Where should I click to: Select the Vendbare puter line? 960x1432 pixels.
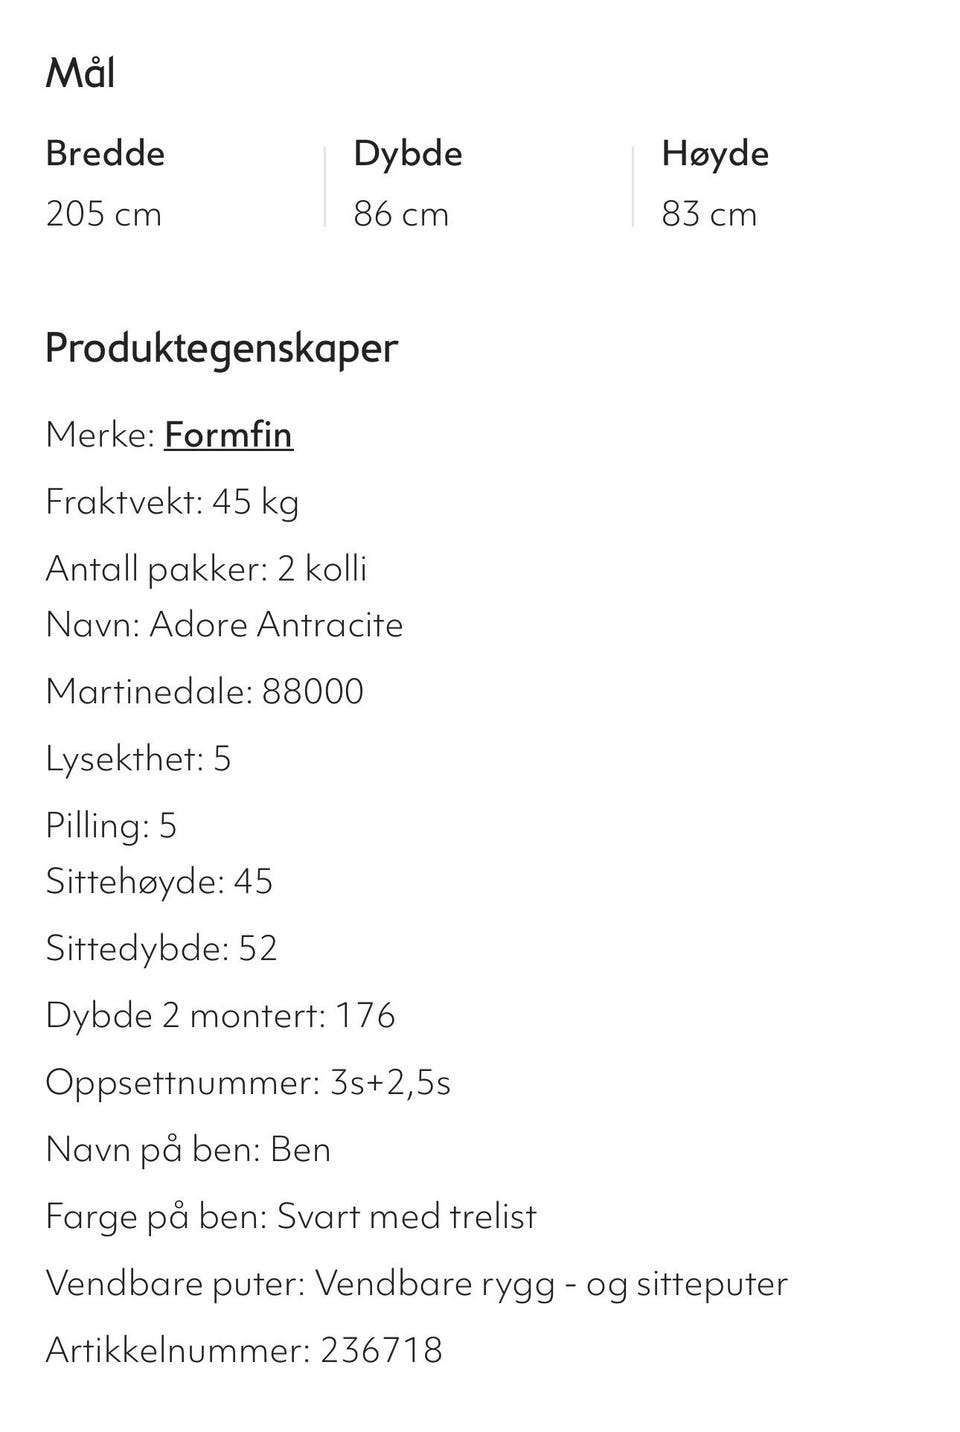point(416,1284)
